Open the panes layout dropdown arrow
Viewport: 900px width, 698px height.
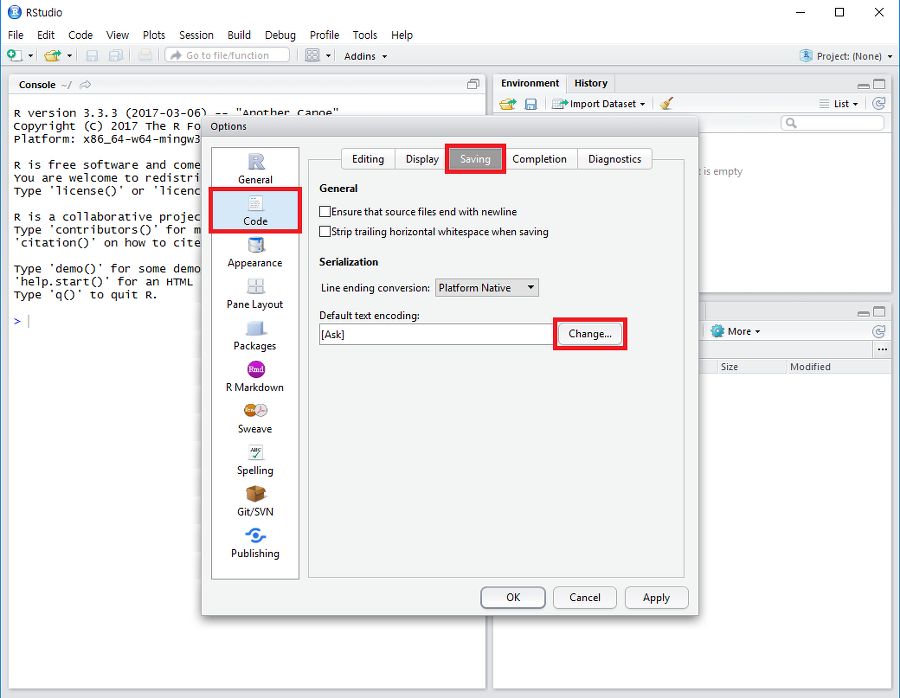[x=328, y=56]
